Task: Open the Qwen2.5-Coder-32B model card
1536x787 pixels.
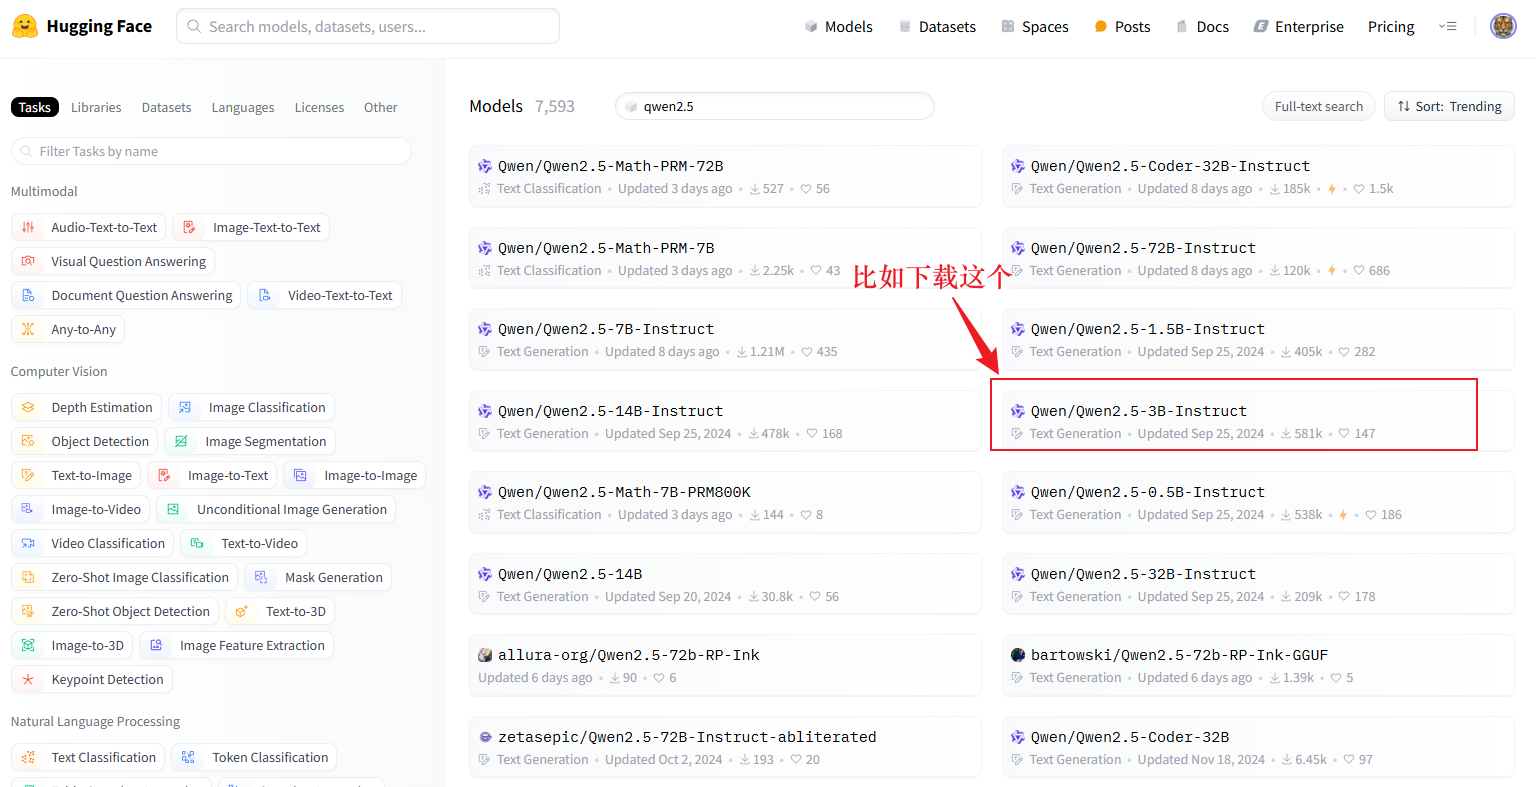Action: click(x=1258, y=747)
